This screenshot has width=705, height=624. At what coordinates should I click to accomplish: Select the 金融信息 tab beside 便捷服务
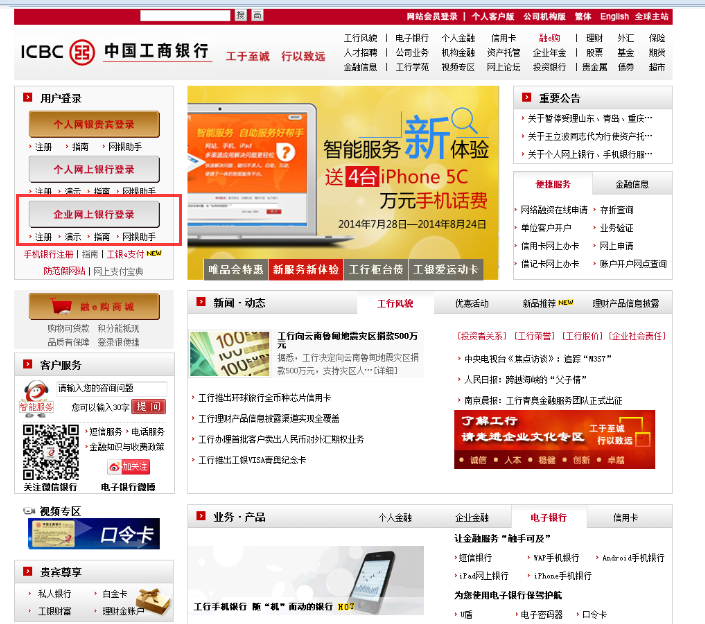coord(632,184)
